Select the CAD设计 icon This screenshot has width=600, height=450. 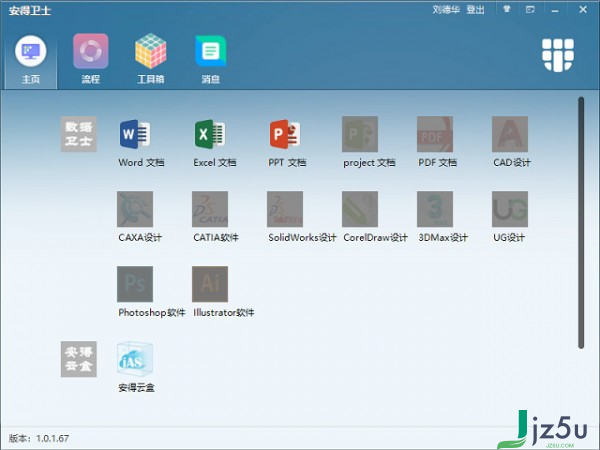(510, 134)
